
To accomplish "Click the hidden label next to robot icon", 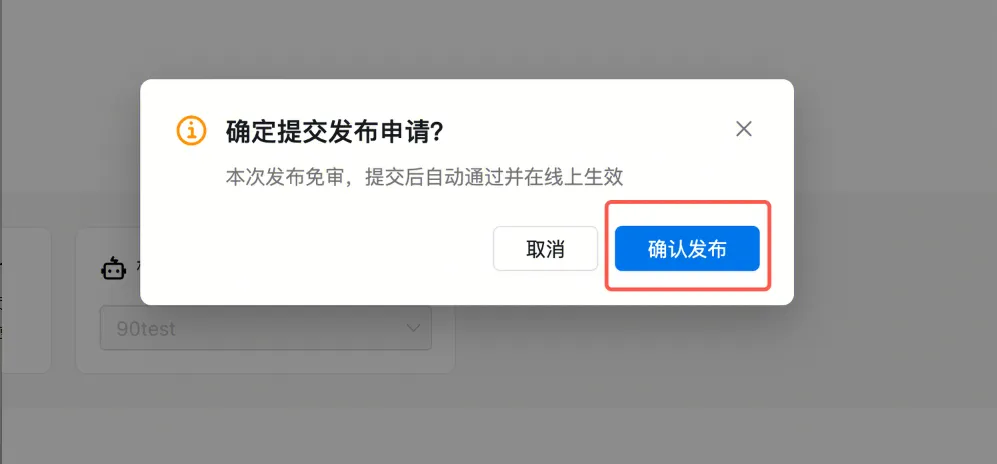I will 137,268.
